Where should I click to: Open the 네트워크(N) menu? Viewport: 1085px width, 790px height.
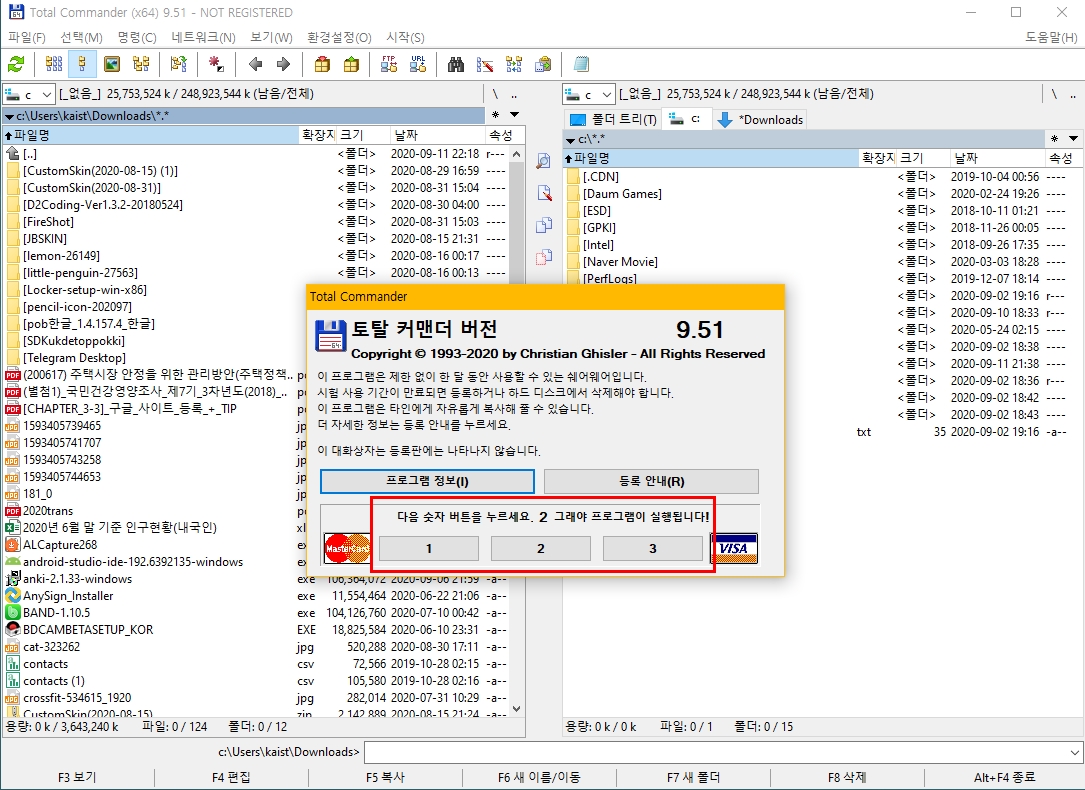tap(203, 37)
